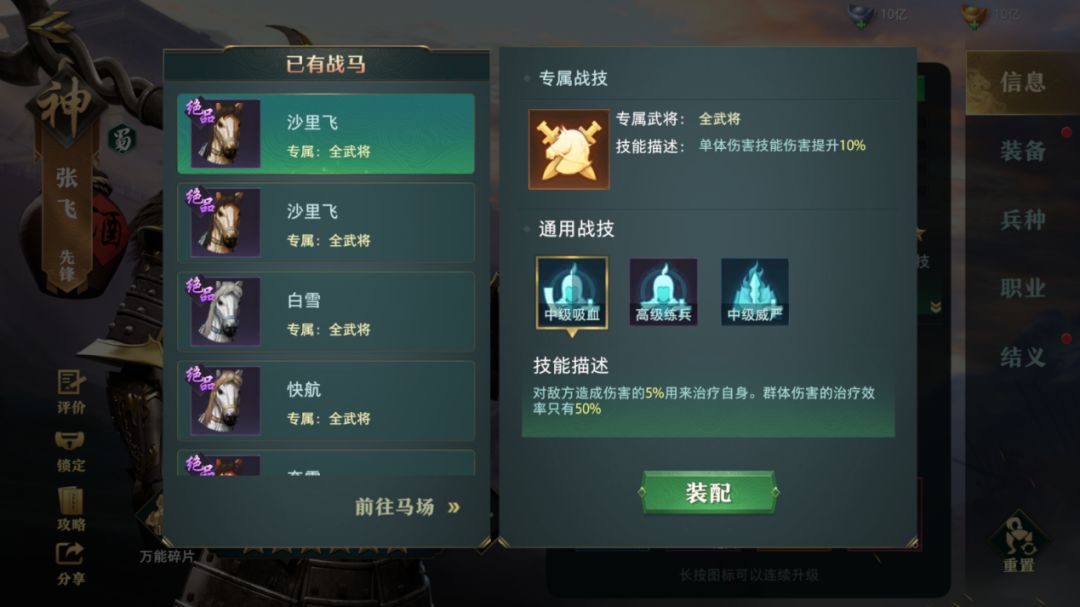Open the 评价 review icon

click(x=71, y=391)
